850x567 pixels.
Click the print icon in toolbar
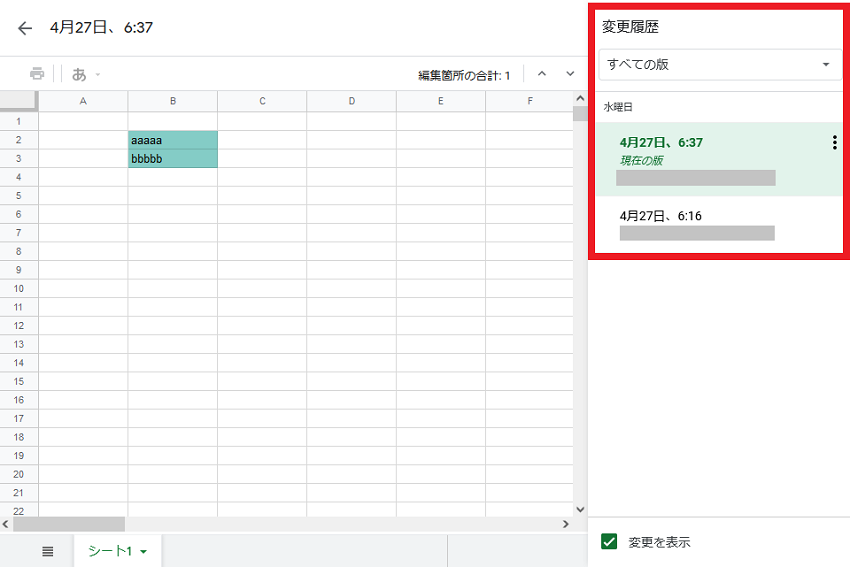click(x=37, y=74)
